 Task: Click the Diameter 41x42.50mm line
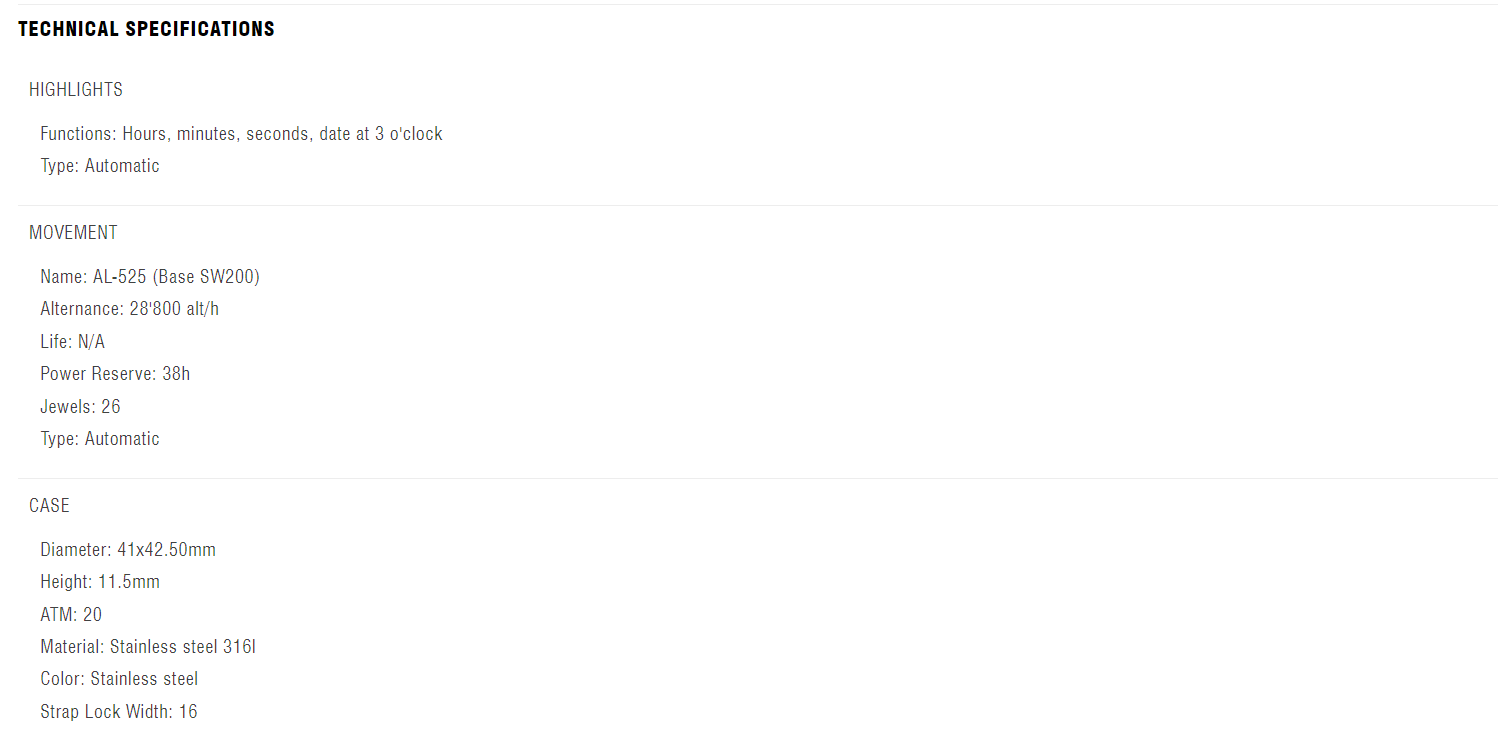[x=128, y=550]
